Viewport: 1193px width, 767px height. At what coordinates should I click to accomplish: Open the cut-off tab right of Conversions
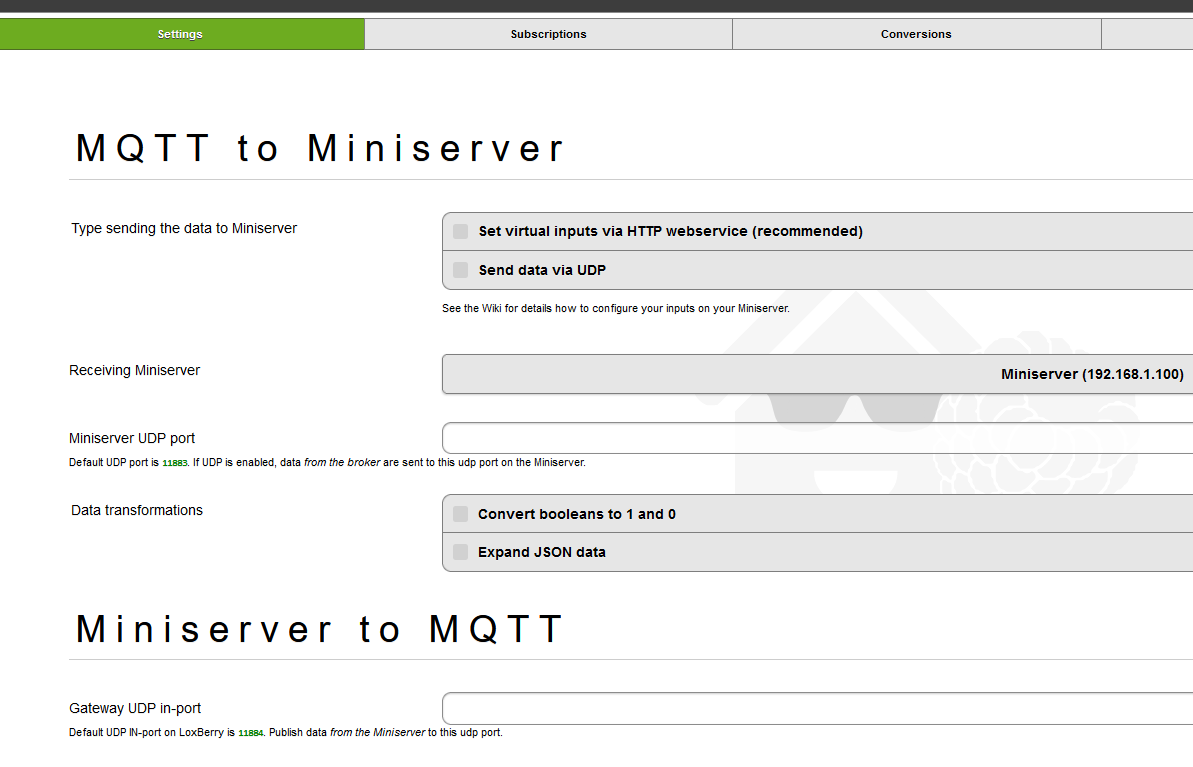pos(1147,34)
